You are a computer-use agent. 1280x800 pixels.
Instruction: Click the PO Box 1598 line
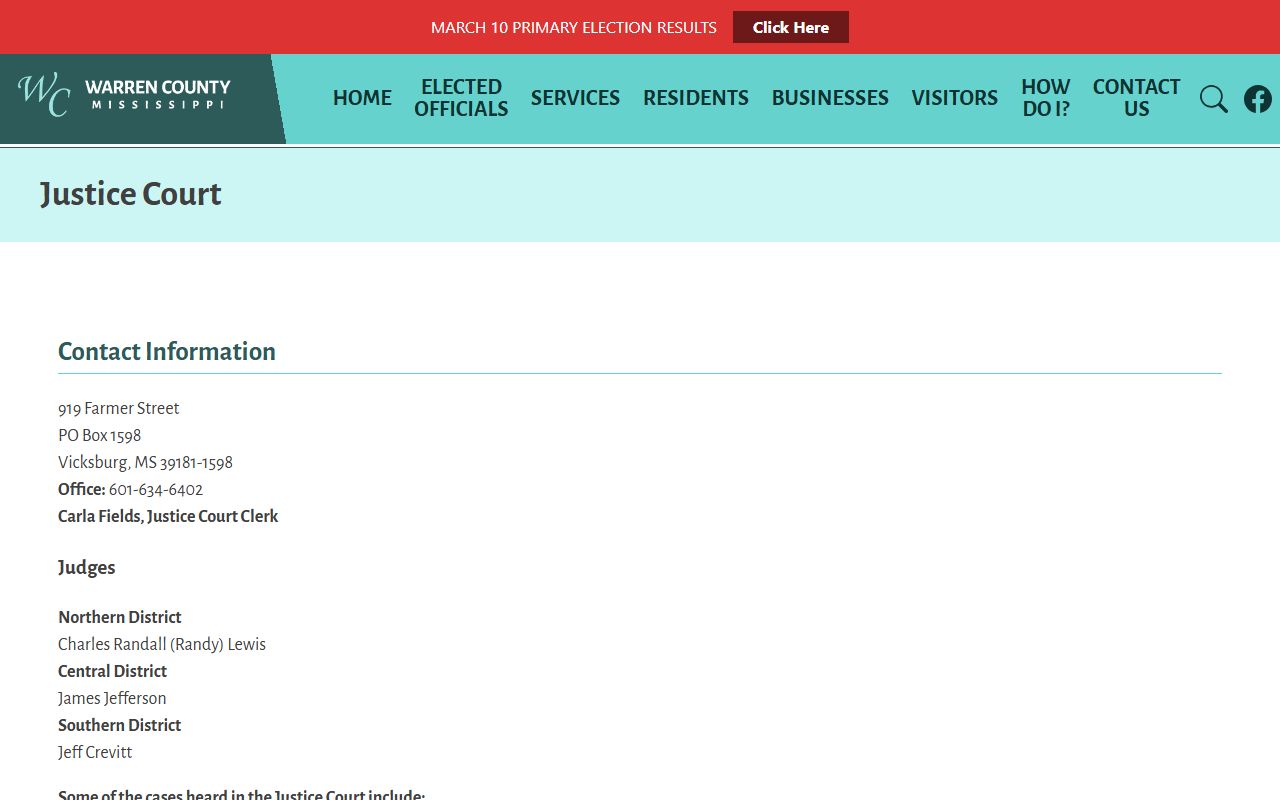pyautogui.click(x=100, y=435)
